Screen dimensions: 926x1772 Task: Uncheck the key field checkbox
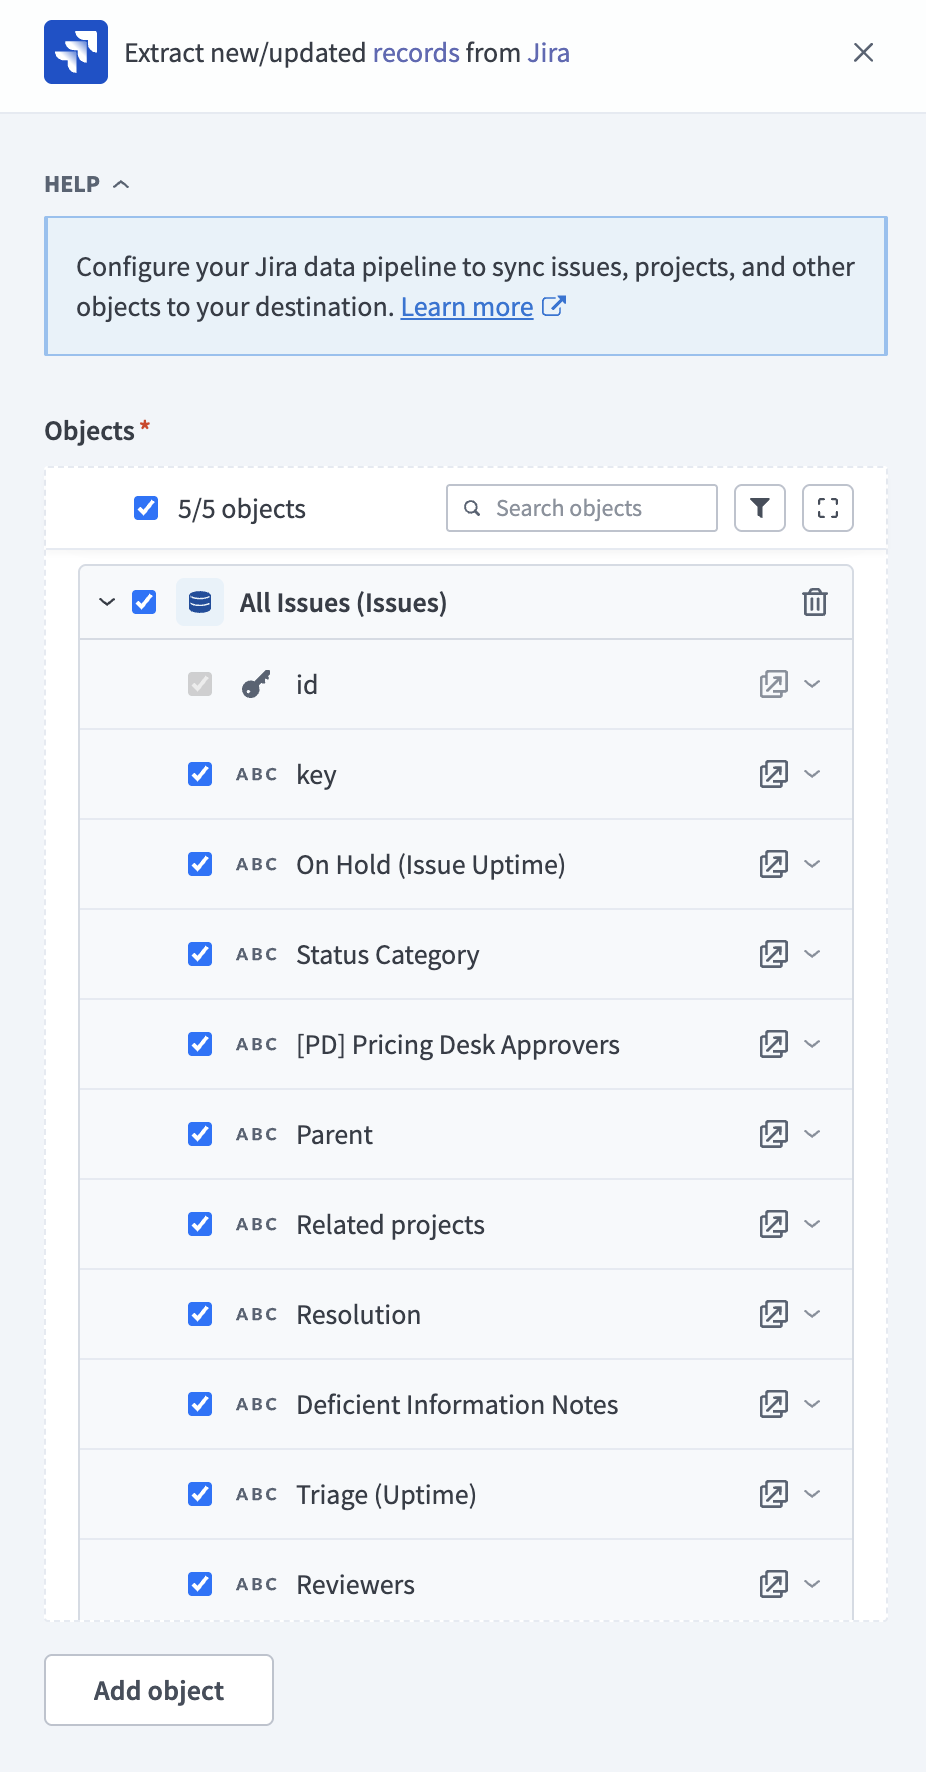(x=200, y=774)
